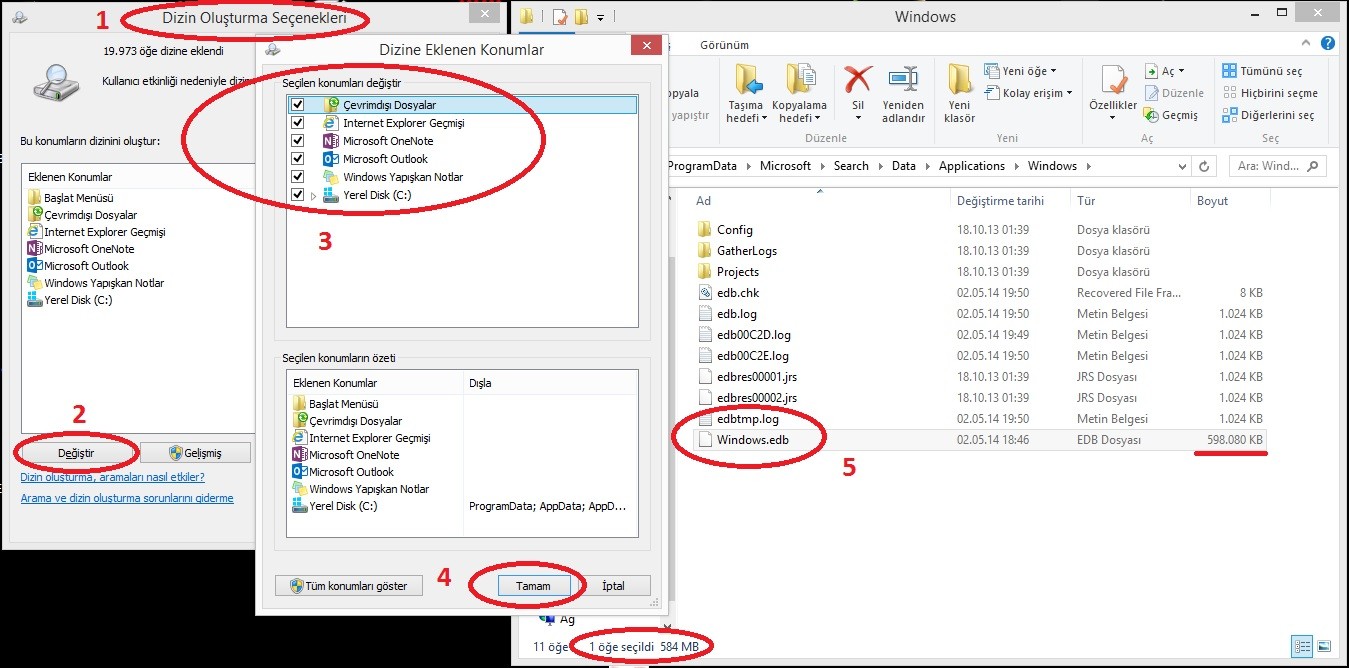Screen dimensions: 1349x668
Task: Go to ProgramData in address breadcrumb
Action: tap(704, 166)
